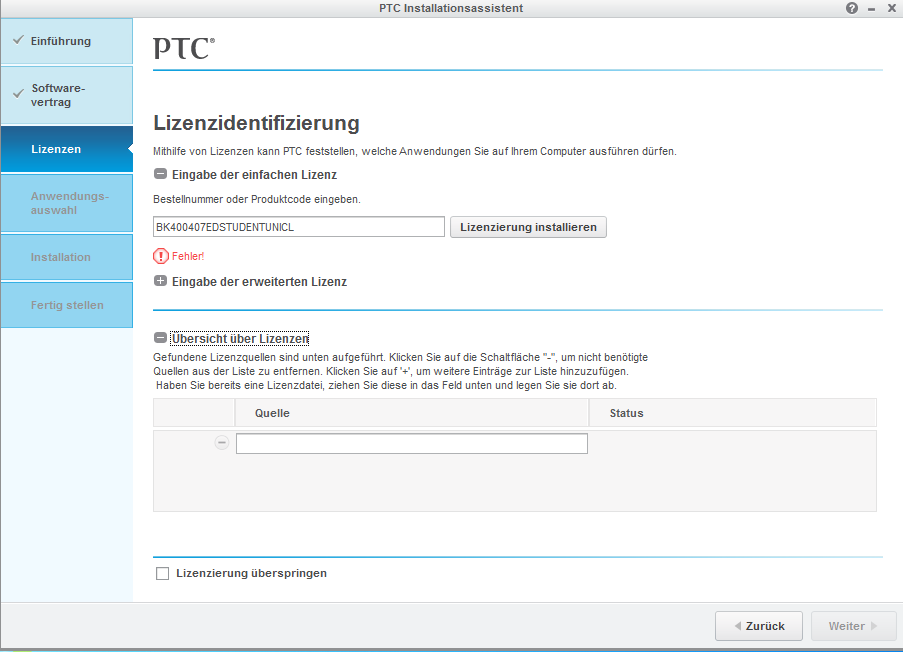The width and height of the screenshot is (903, 652).
Task: Minimize the installer window
Action: tap(871, 9)
